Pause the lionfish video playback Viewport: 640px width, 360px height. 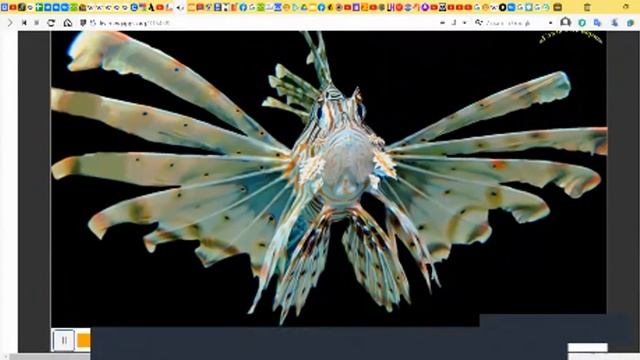click(64, 340)
